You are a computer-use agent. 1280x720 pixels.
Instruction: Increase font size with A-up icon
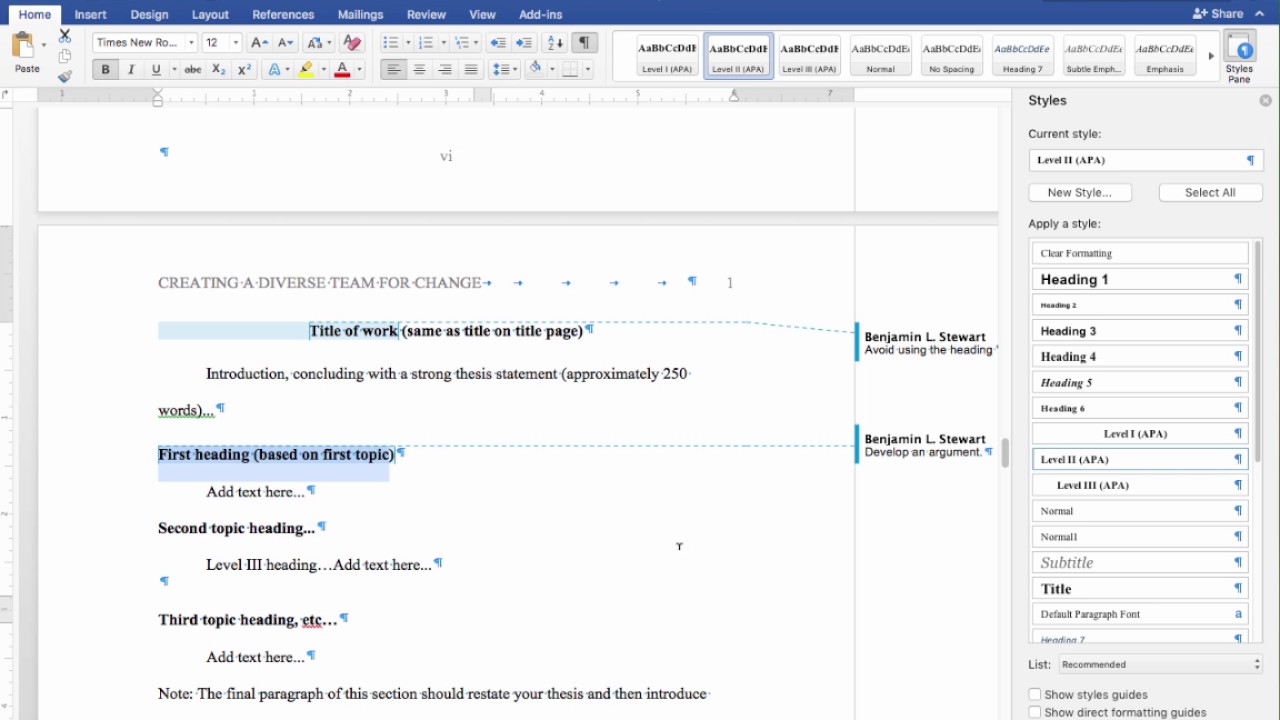tap(259, 43)
